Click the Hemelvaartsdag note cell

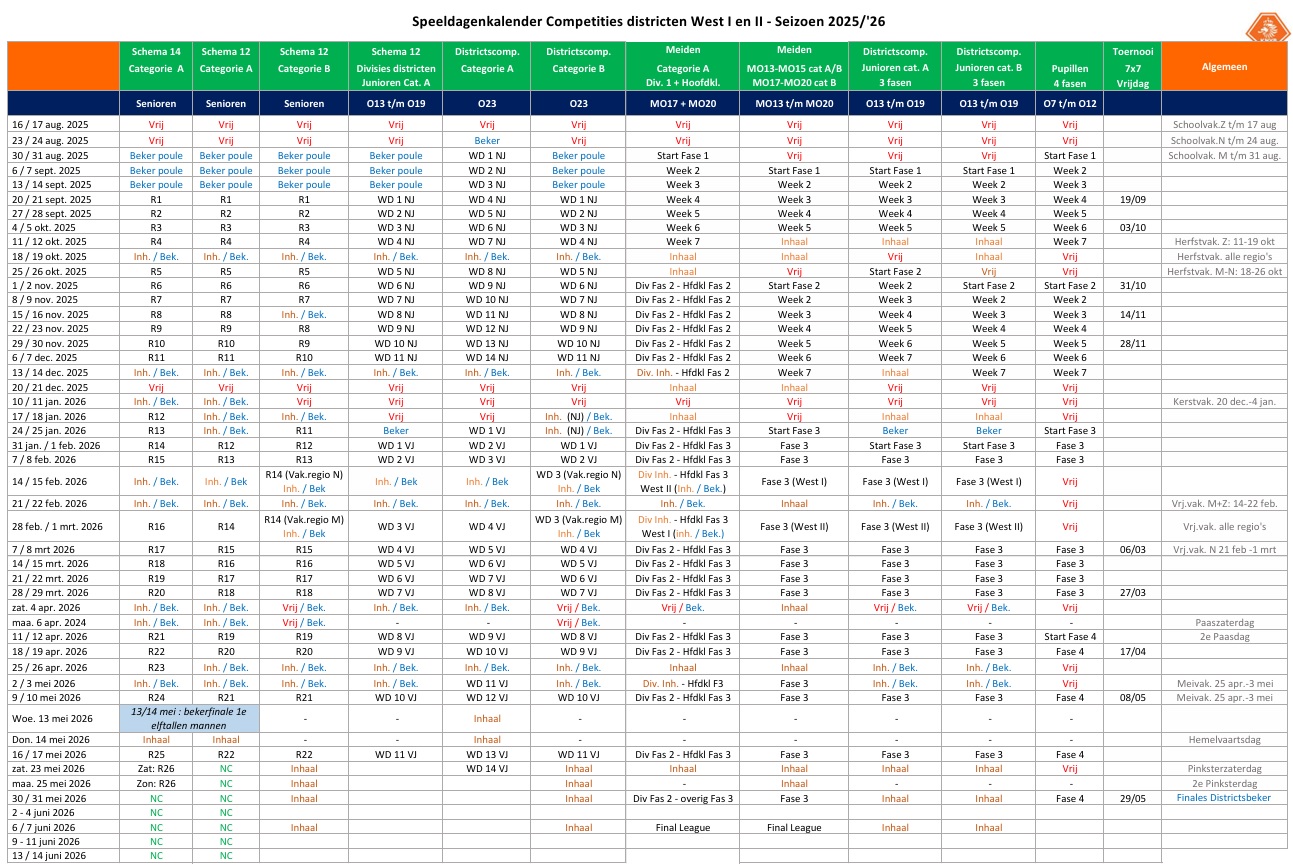click(1225, 740)
